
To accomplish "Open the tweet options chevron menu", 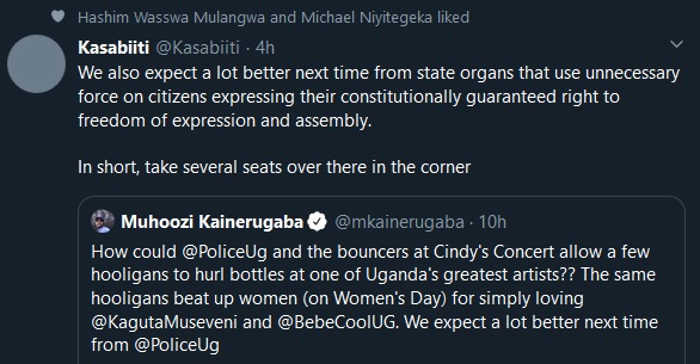I will pos(676,44).
